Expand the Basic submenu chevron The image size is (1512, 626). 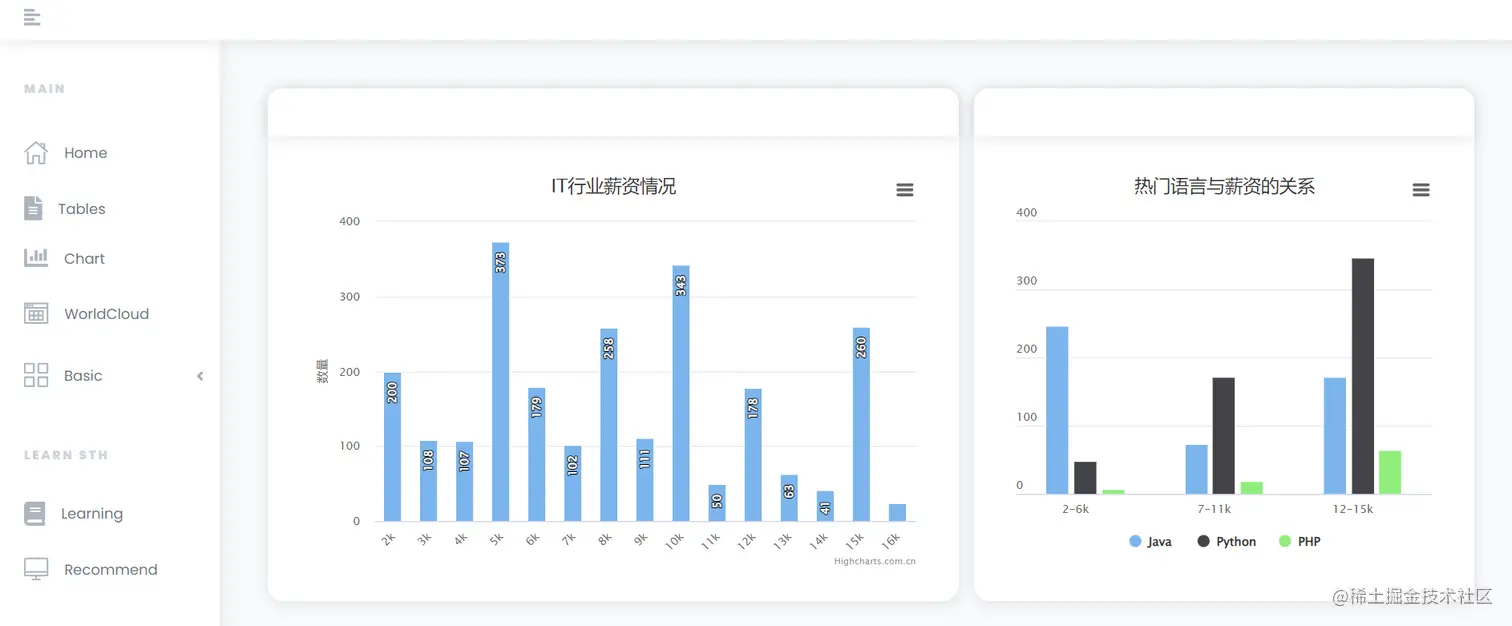click(x=200, y=376)
